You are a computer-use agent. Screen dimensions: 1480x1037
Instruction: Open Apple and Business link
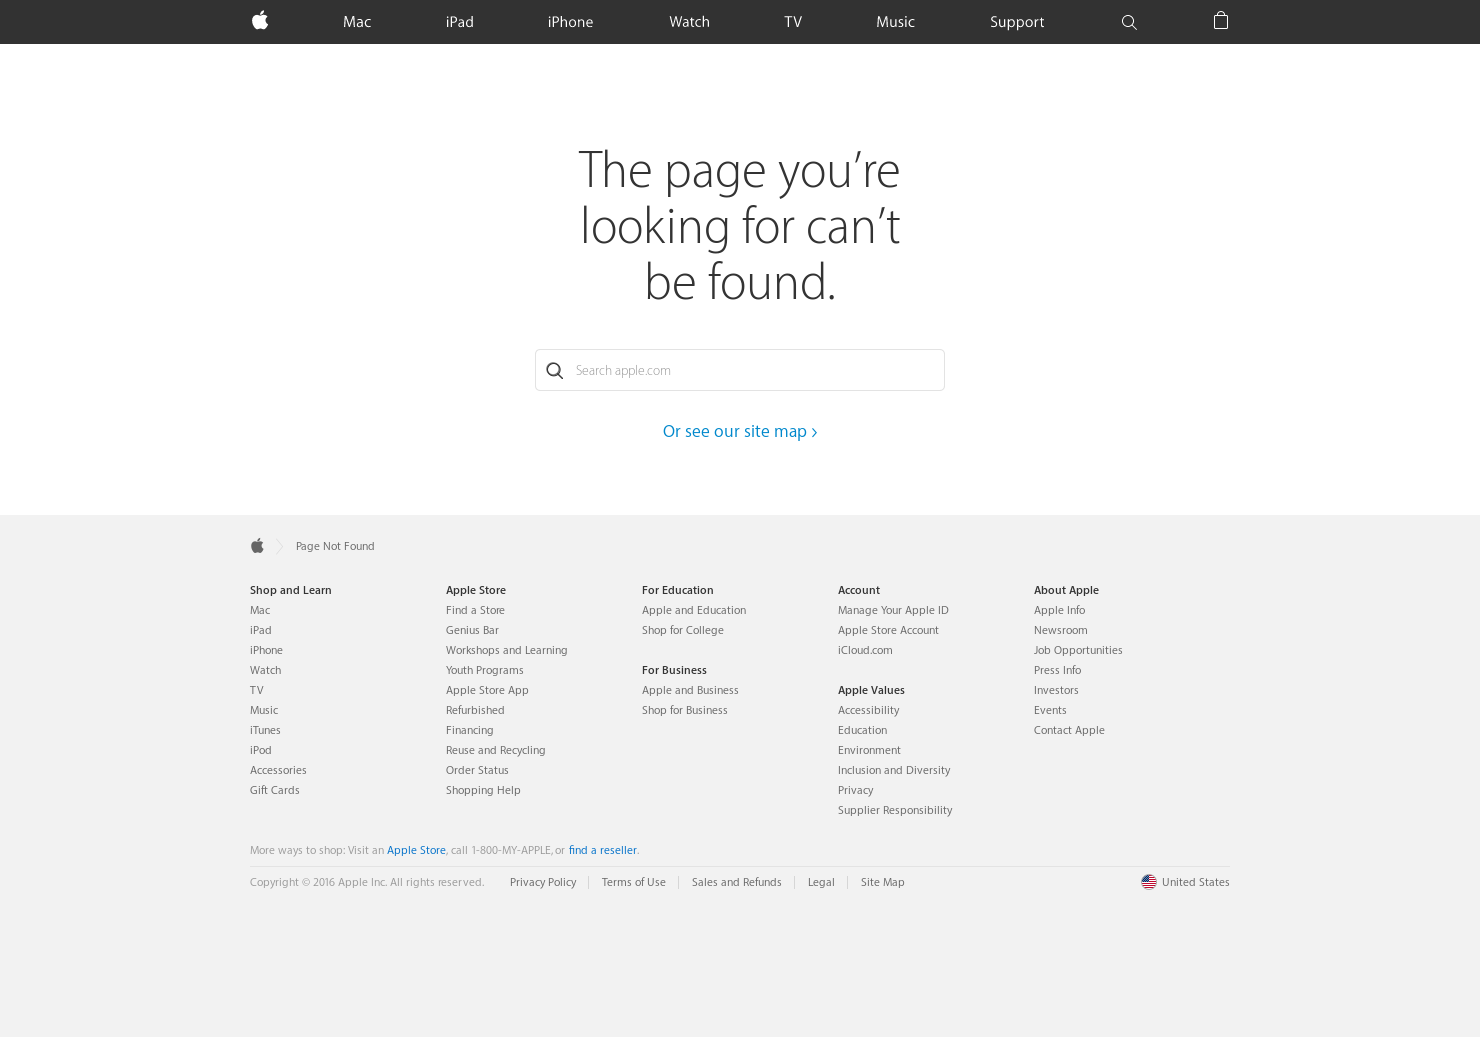690,690
